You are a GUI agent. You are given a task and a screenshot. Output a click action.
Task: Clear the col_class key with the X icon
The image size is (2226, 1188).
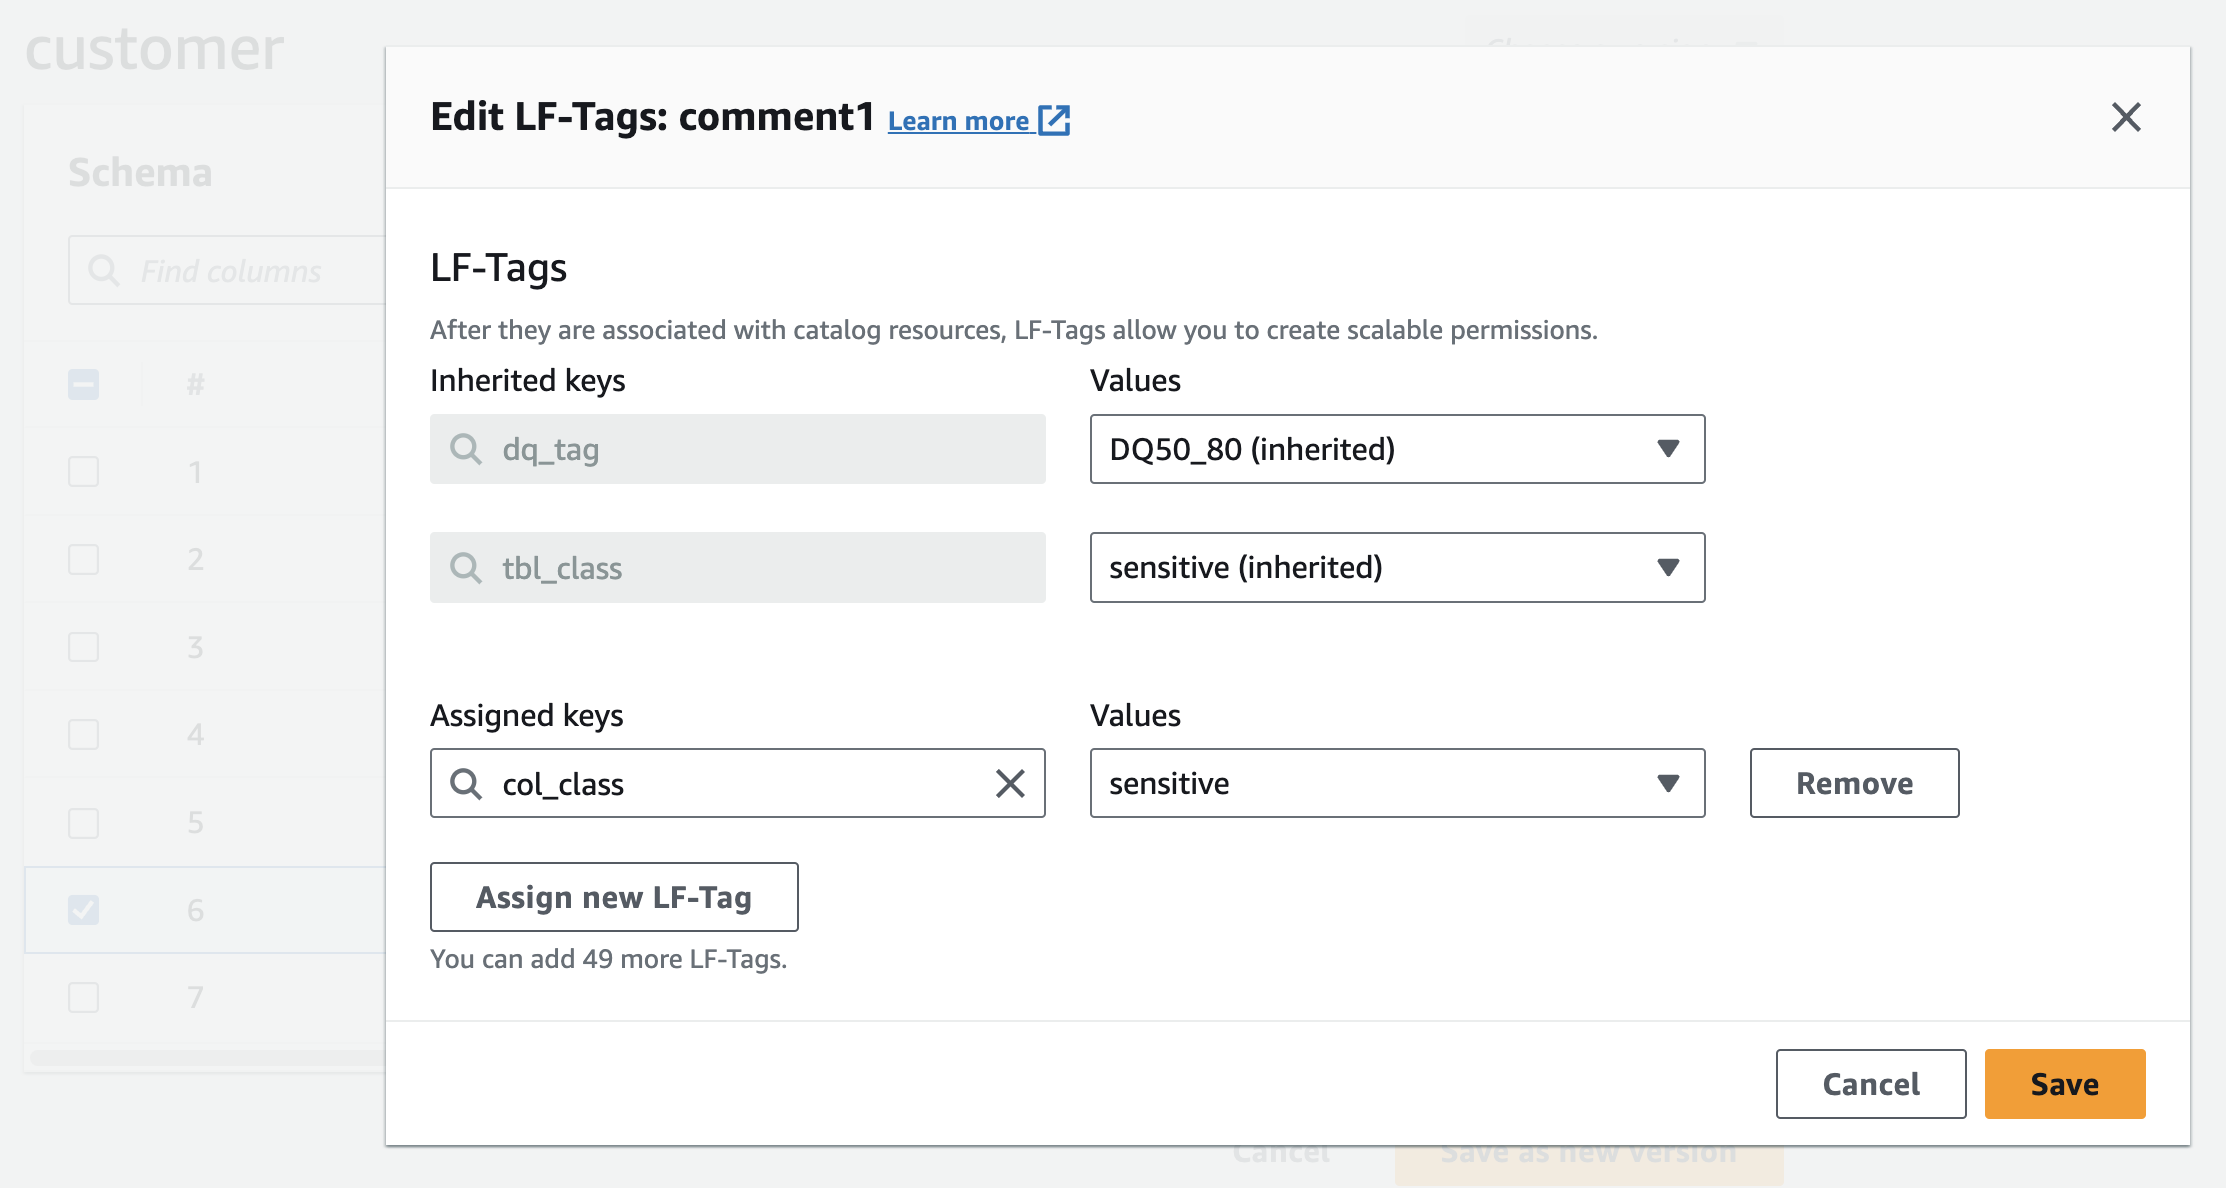(x=1010, y=783)
